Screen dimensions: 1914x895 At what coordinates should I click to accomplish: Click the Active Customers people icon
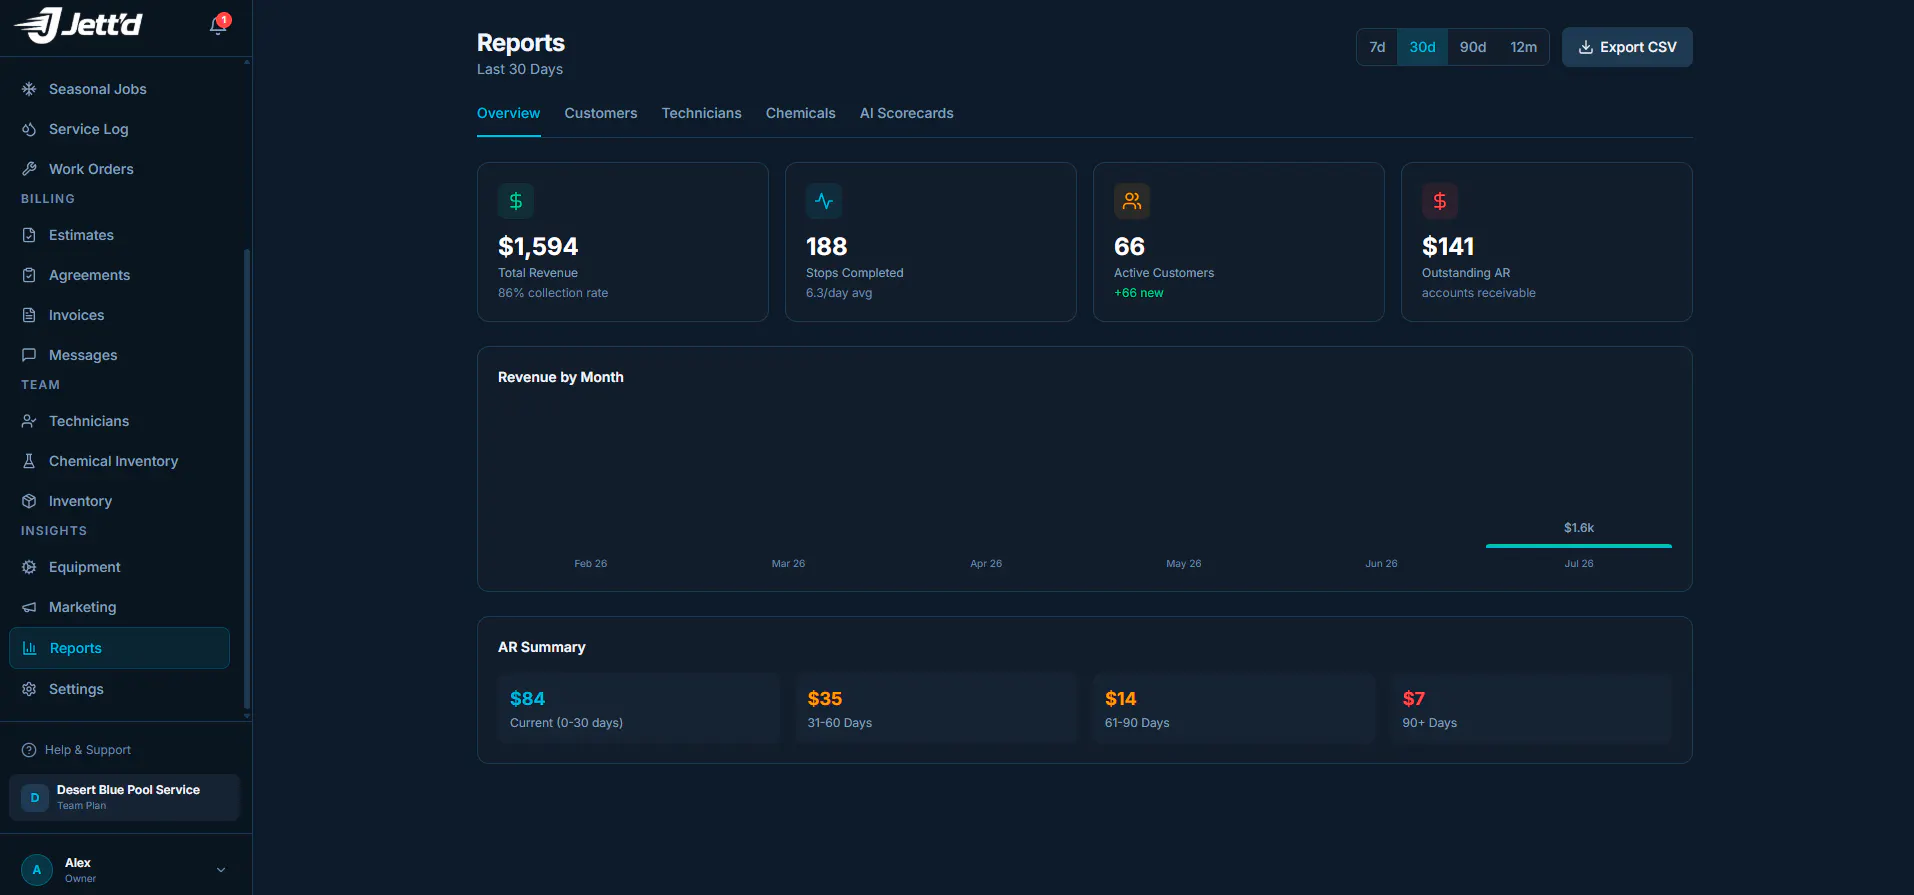(1132, 201)
